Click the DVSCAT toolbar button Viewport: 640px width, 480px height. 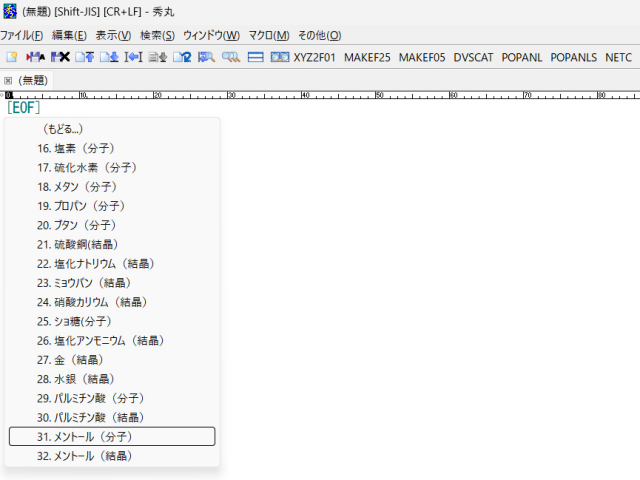pos(473,57)
